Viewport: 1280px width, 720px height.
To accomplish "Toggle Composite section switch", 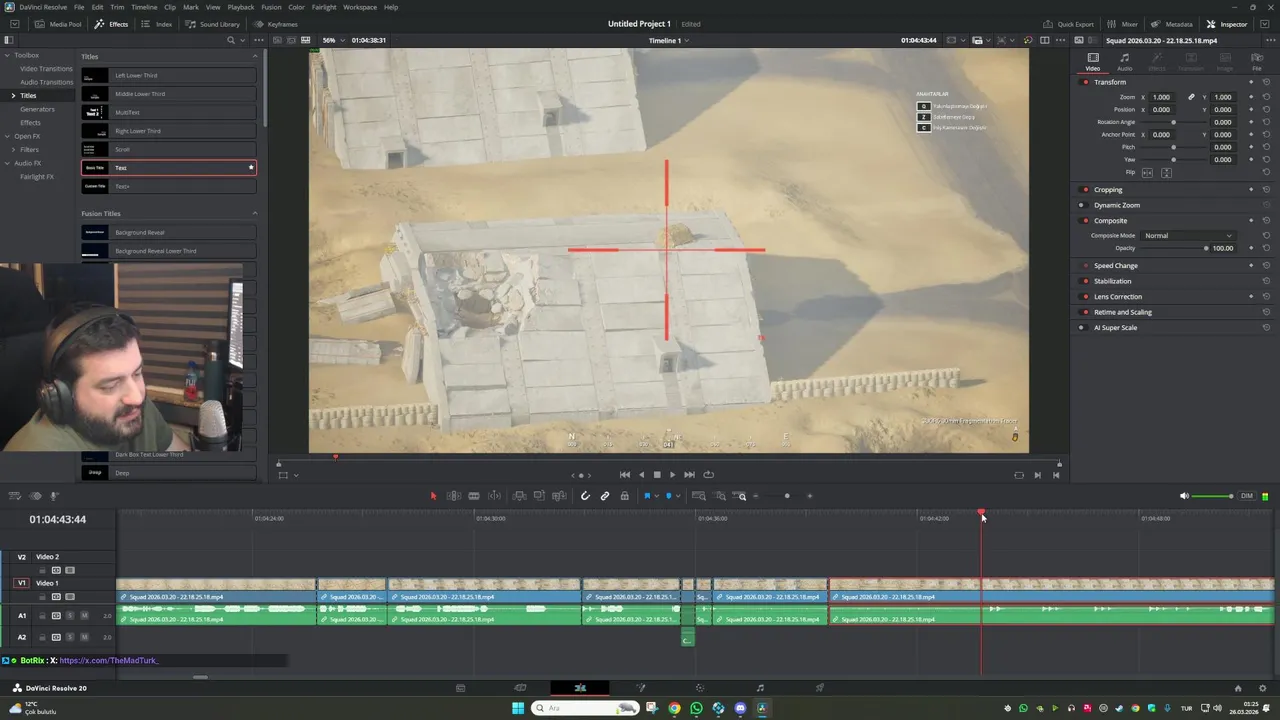I will pos(1085,220).
